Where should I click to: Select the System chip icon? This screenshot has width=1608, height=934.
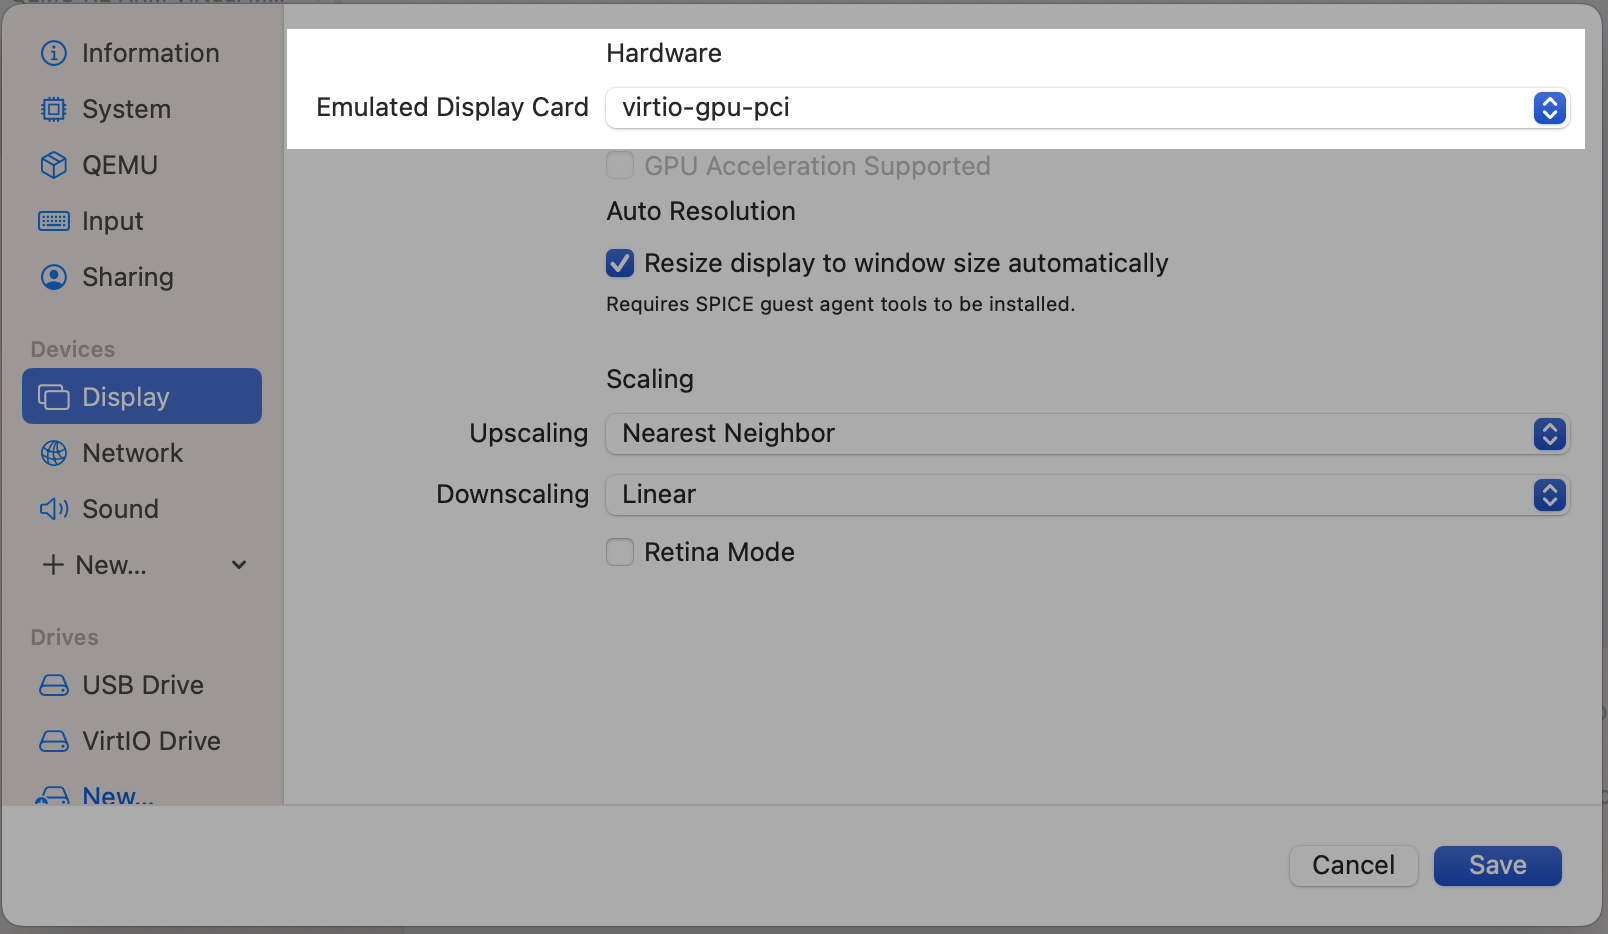point(53,109)
